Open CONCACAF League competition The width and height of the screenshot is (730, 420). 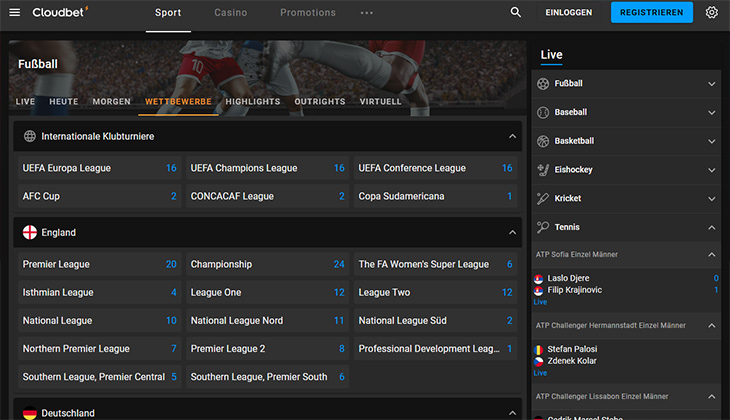(267, 196)
